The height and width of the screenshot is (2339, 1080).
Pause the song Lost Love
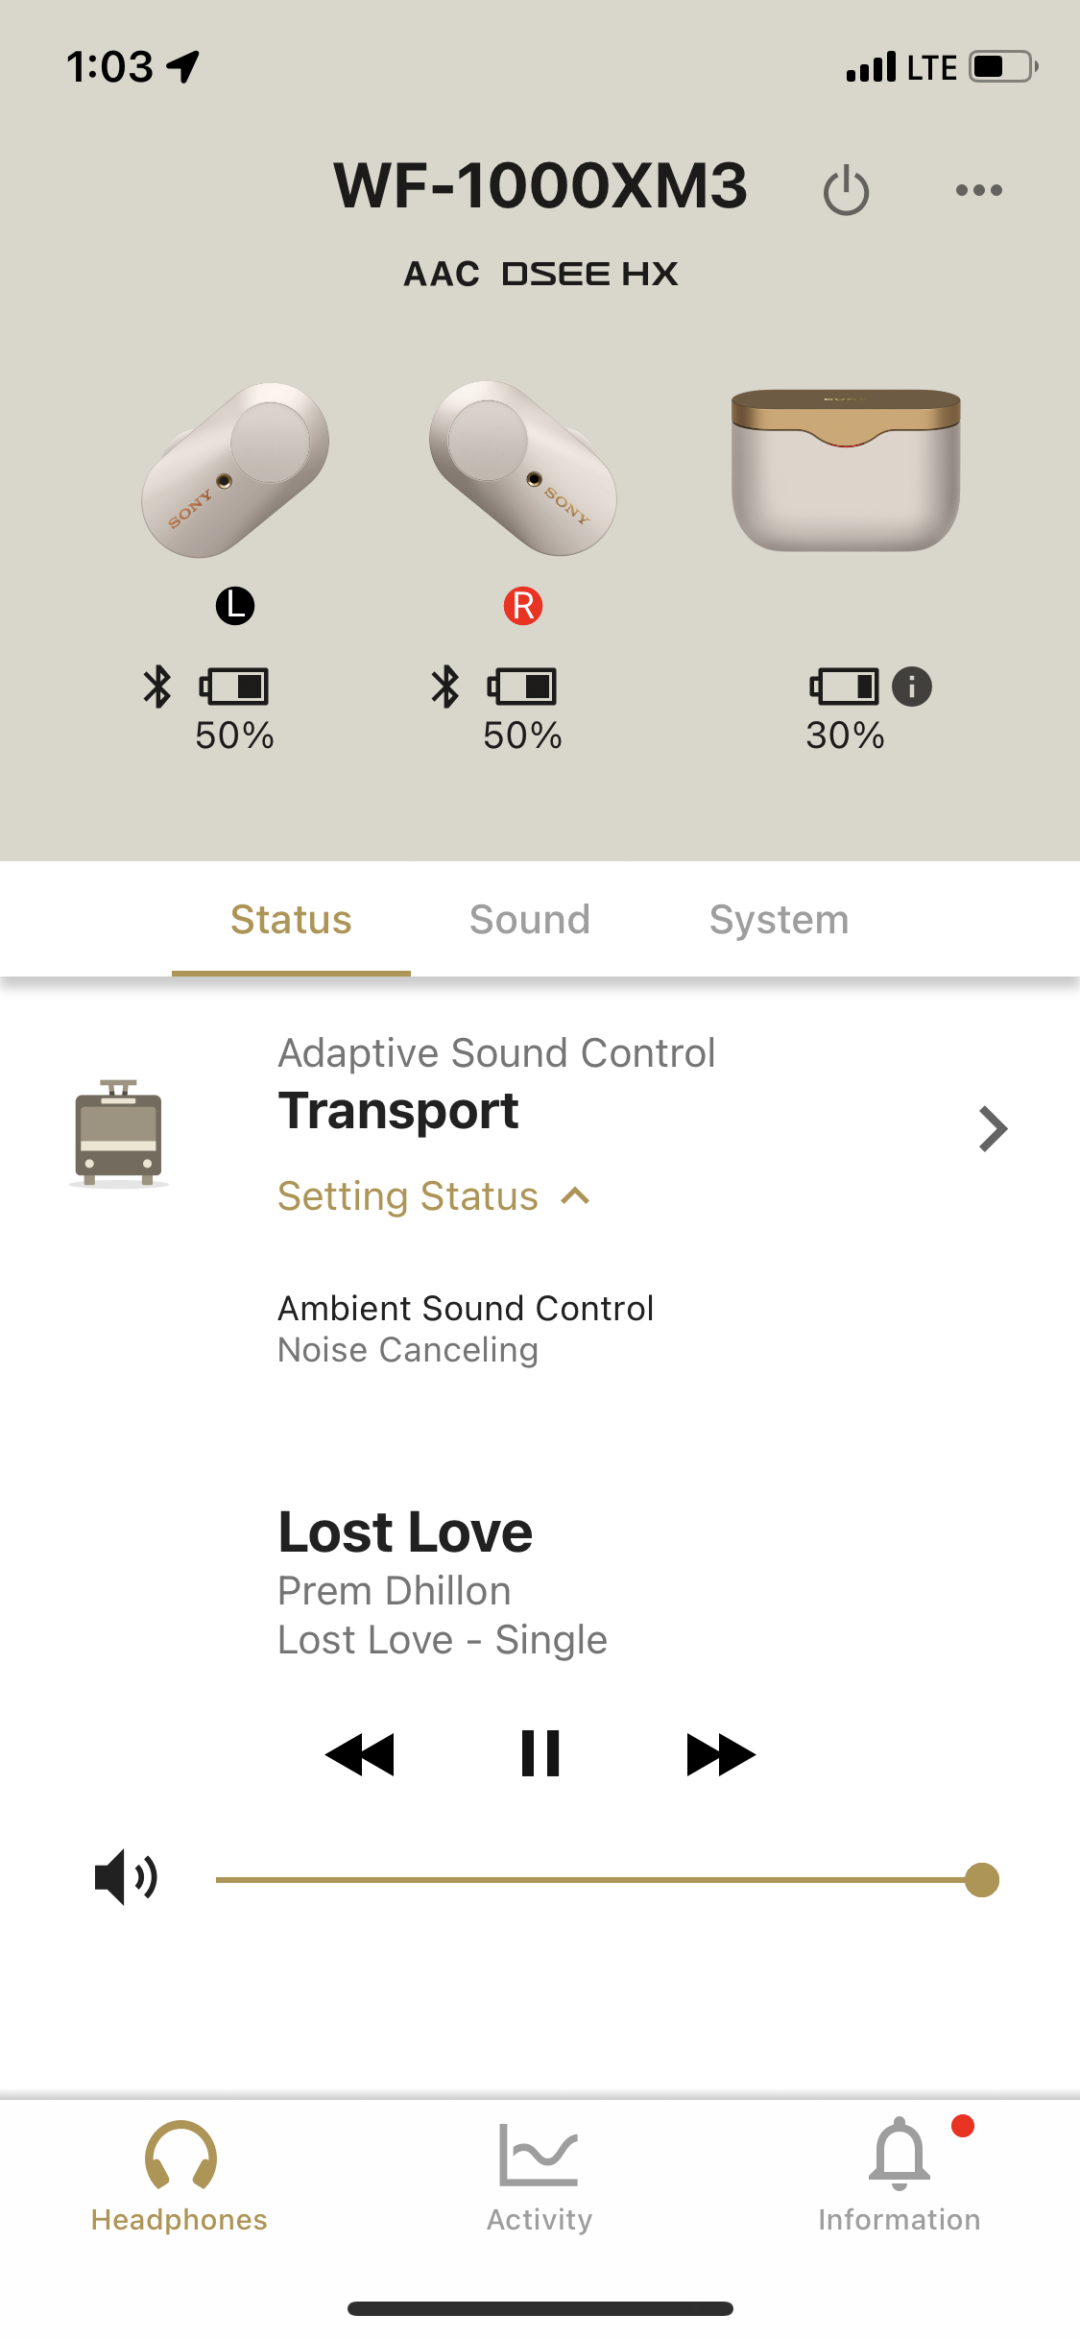click(540, 1754)
